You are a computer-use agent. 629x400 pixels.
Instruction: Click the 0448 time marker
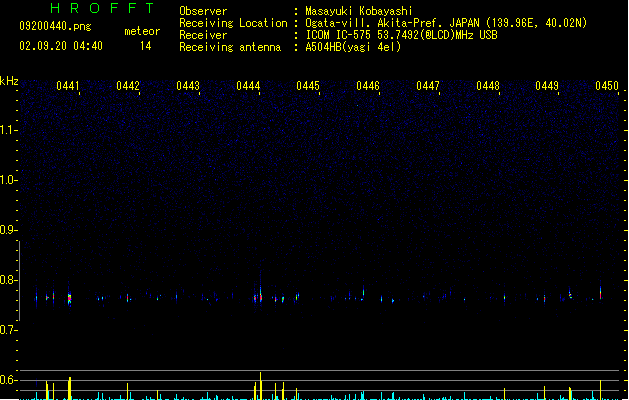pyautogui.click(x=488, y=86)
